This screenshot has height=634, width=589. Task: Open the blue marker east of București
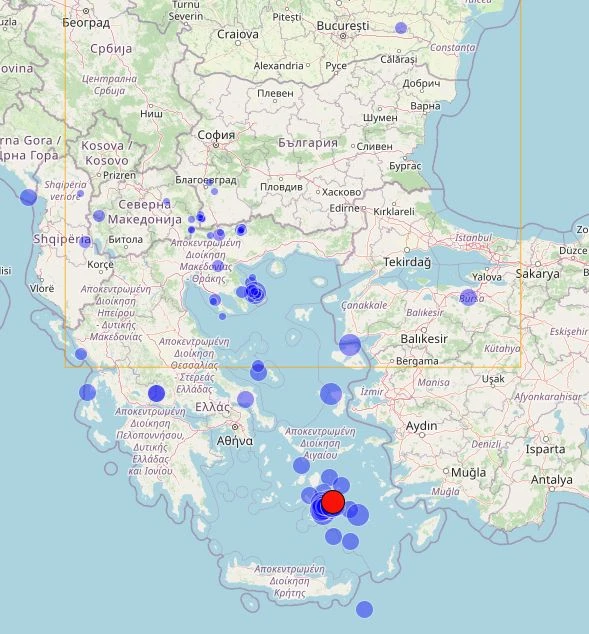pyautogui.click(x=401, y=28)
